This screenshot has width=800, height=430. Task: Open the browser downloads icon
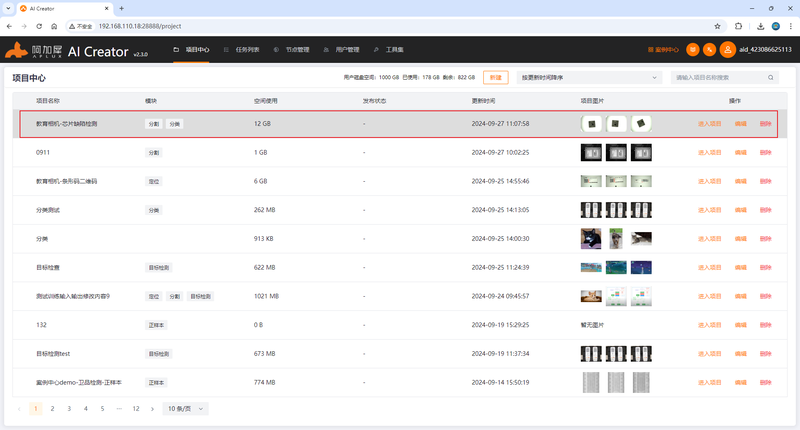(x=760, y=26)
